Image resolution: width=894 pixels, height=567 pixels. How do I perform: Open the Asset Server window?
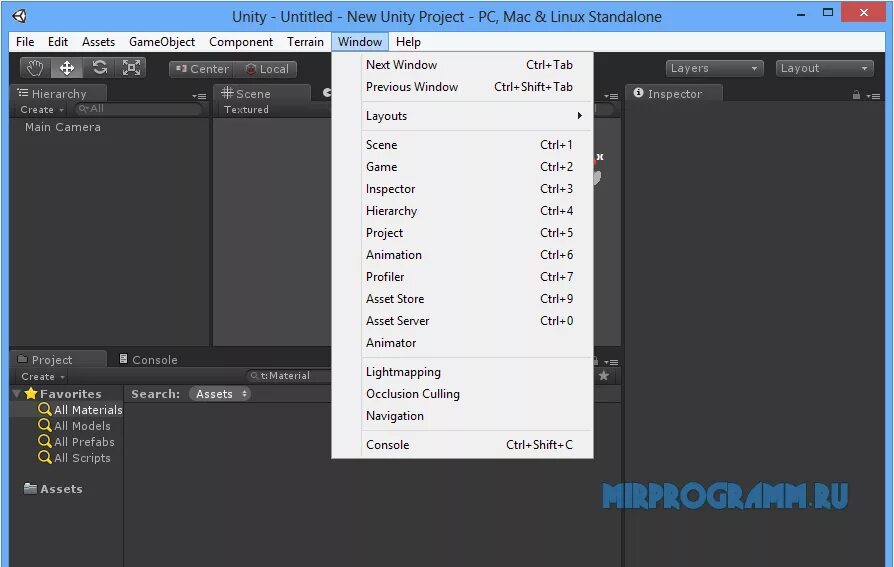(x=462, y=321)
